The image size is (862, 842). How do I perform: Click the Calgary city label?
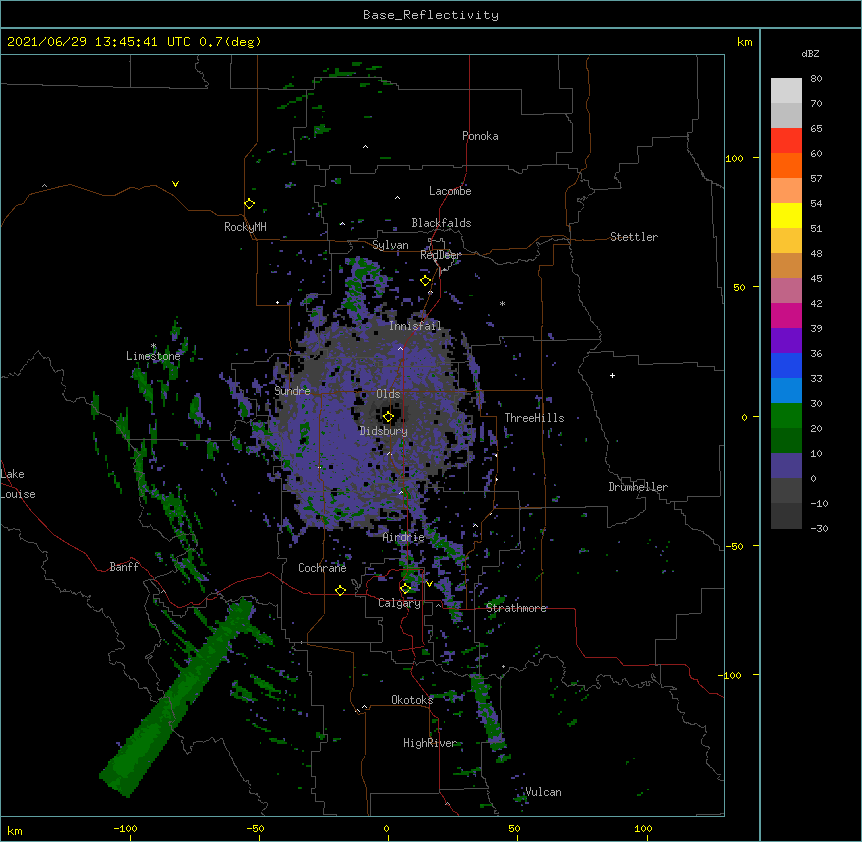tap(399, 603)
